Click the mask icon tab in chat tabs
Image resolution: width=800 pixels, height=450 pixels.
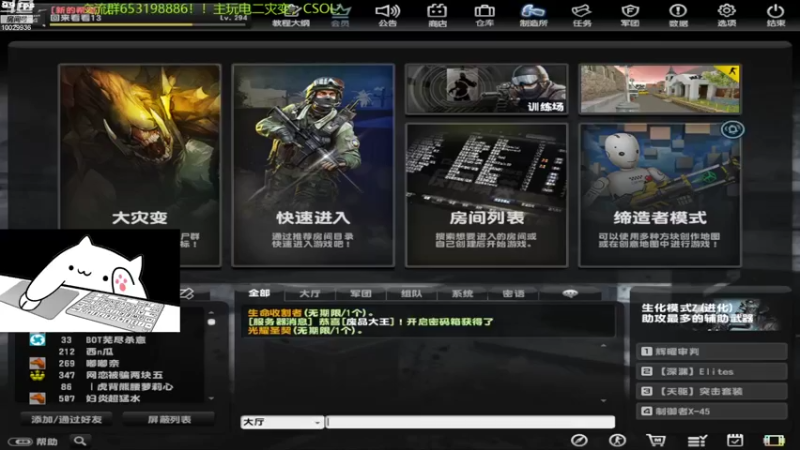(570, 293)
